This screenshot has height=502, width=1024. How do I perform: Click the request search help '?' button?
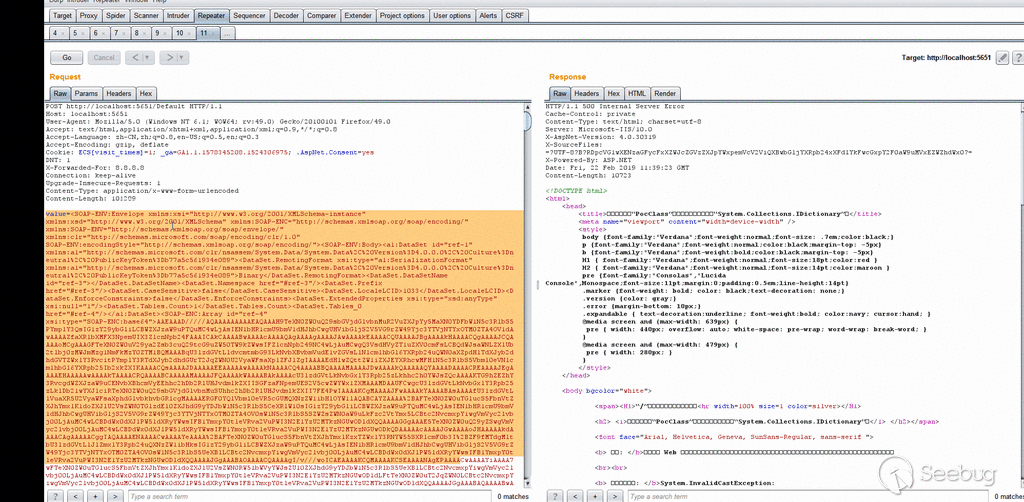point(56,496)
